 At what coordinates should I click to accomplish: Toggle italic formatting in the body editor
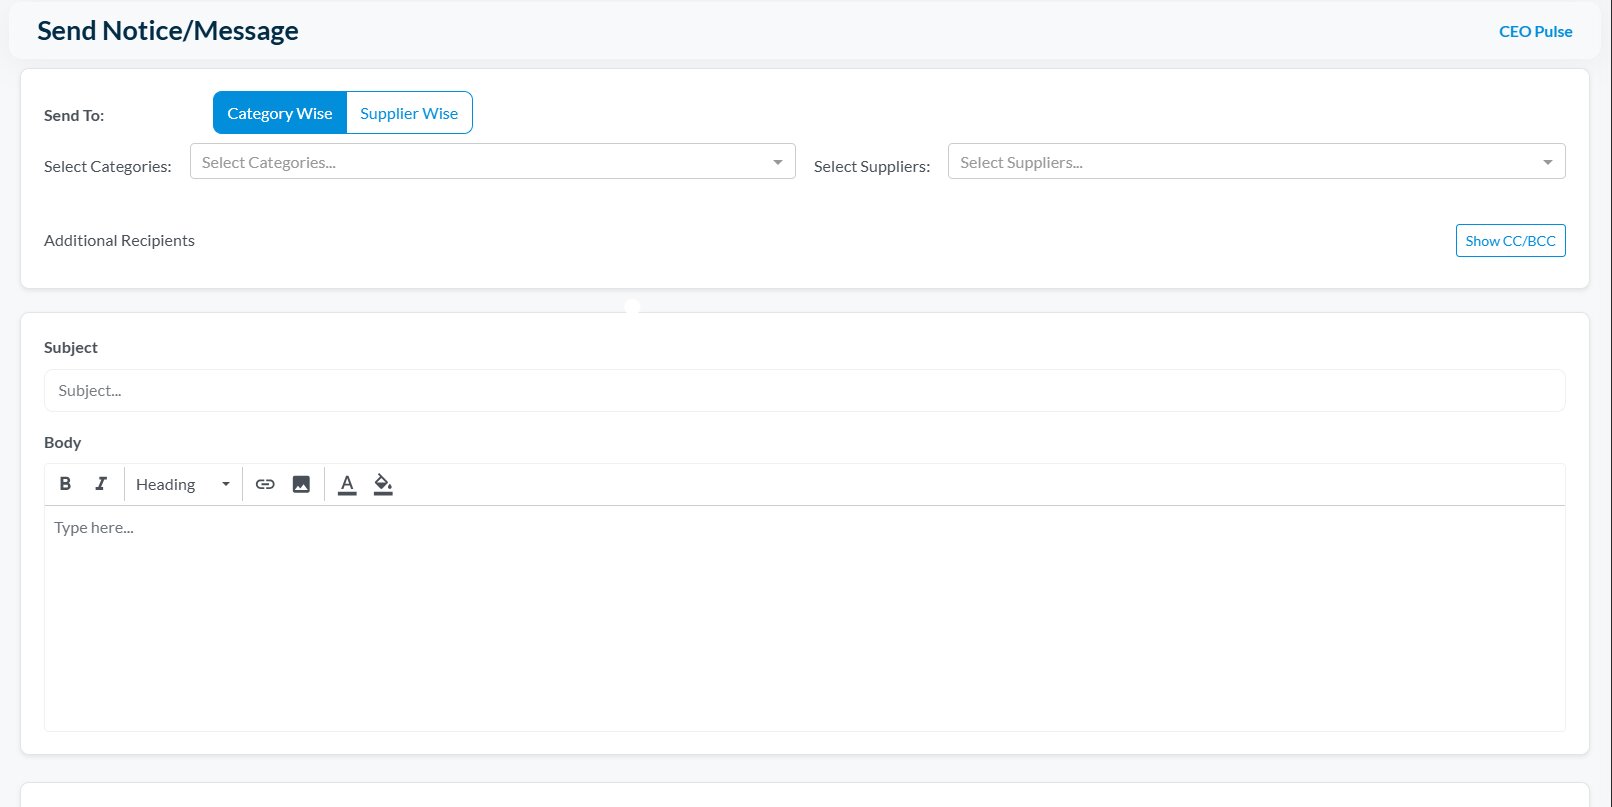[101, 484]
